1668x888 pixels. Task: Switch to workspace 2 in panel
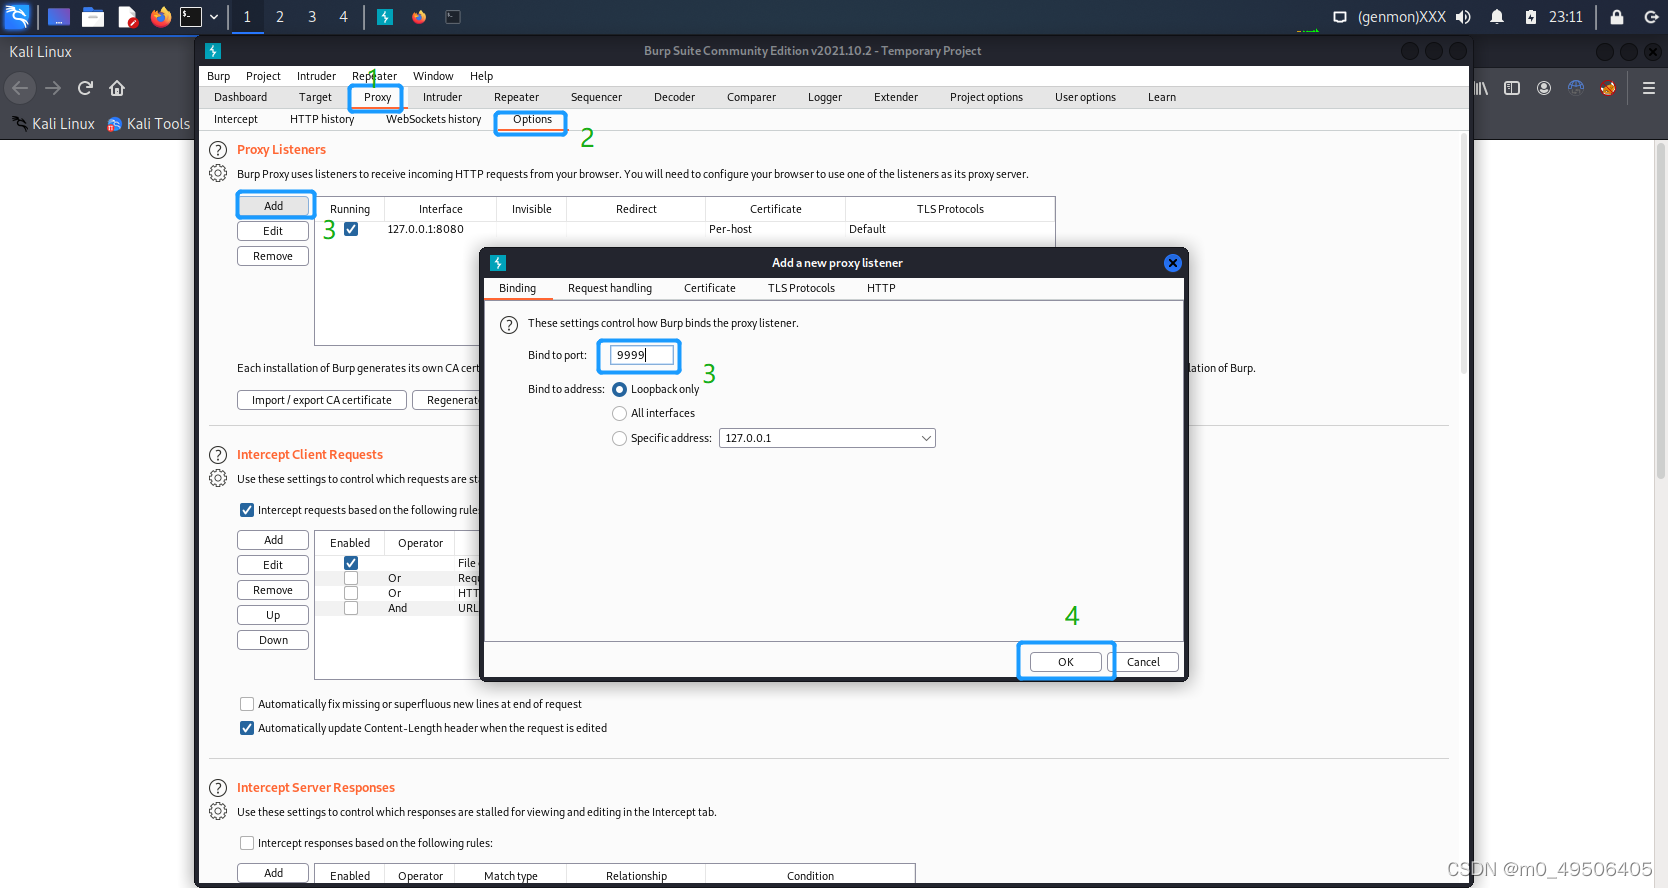(280, 17)
